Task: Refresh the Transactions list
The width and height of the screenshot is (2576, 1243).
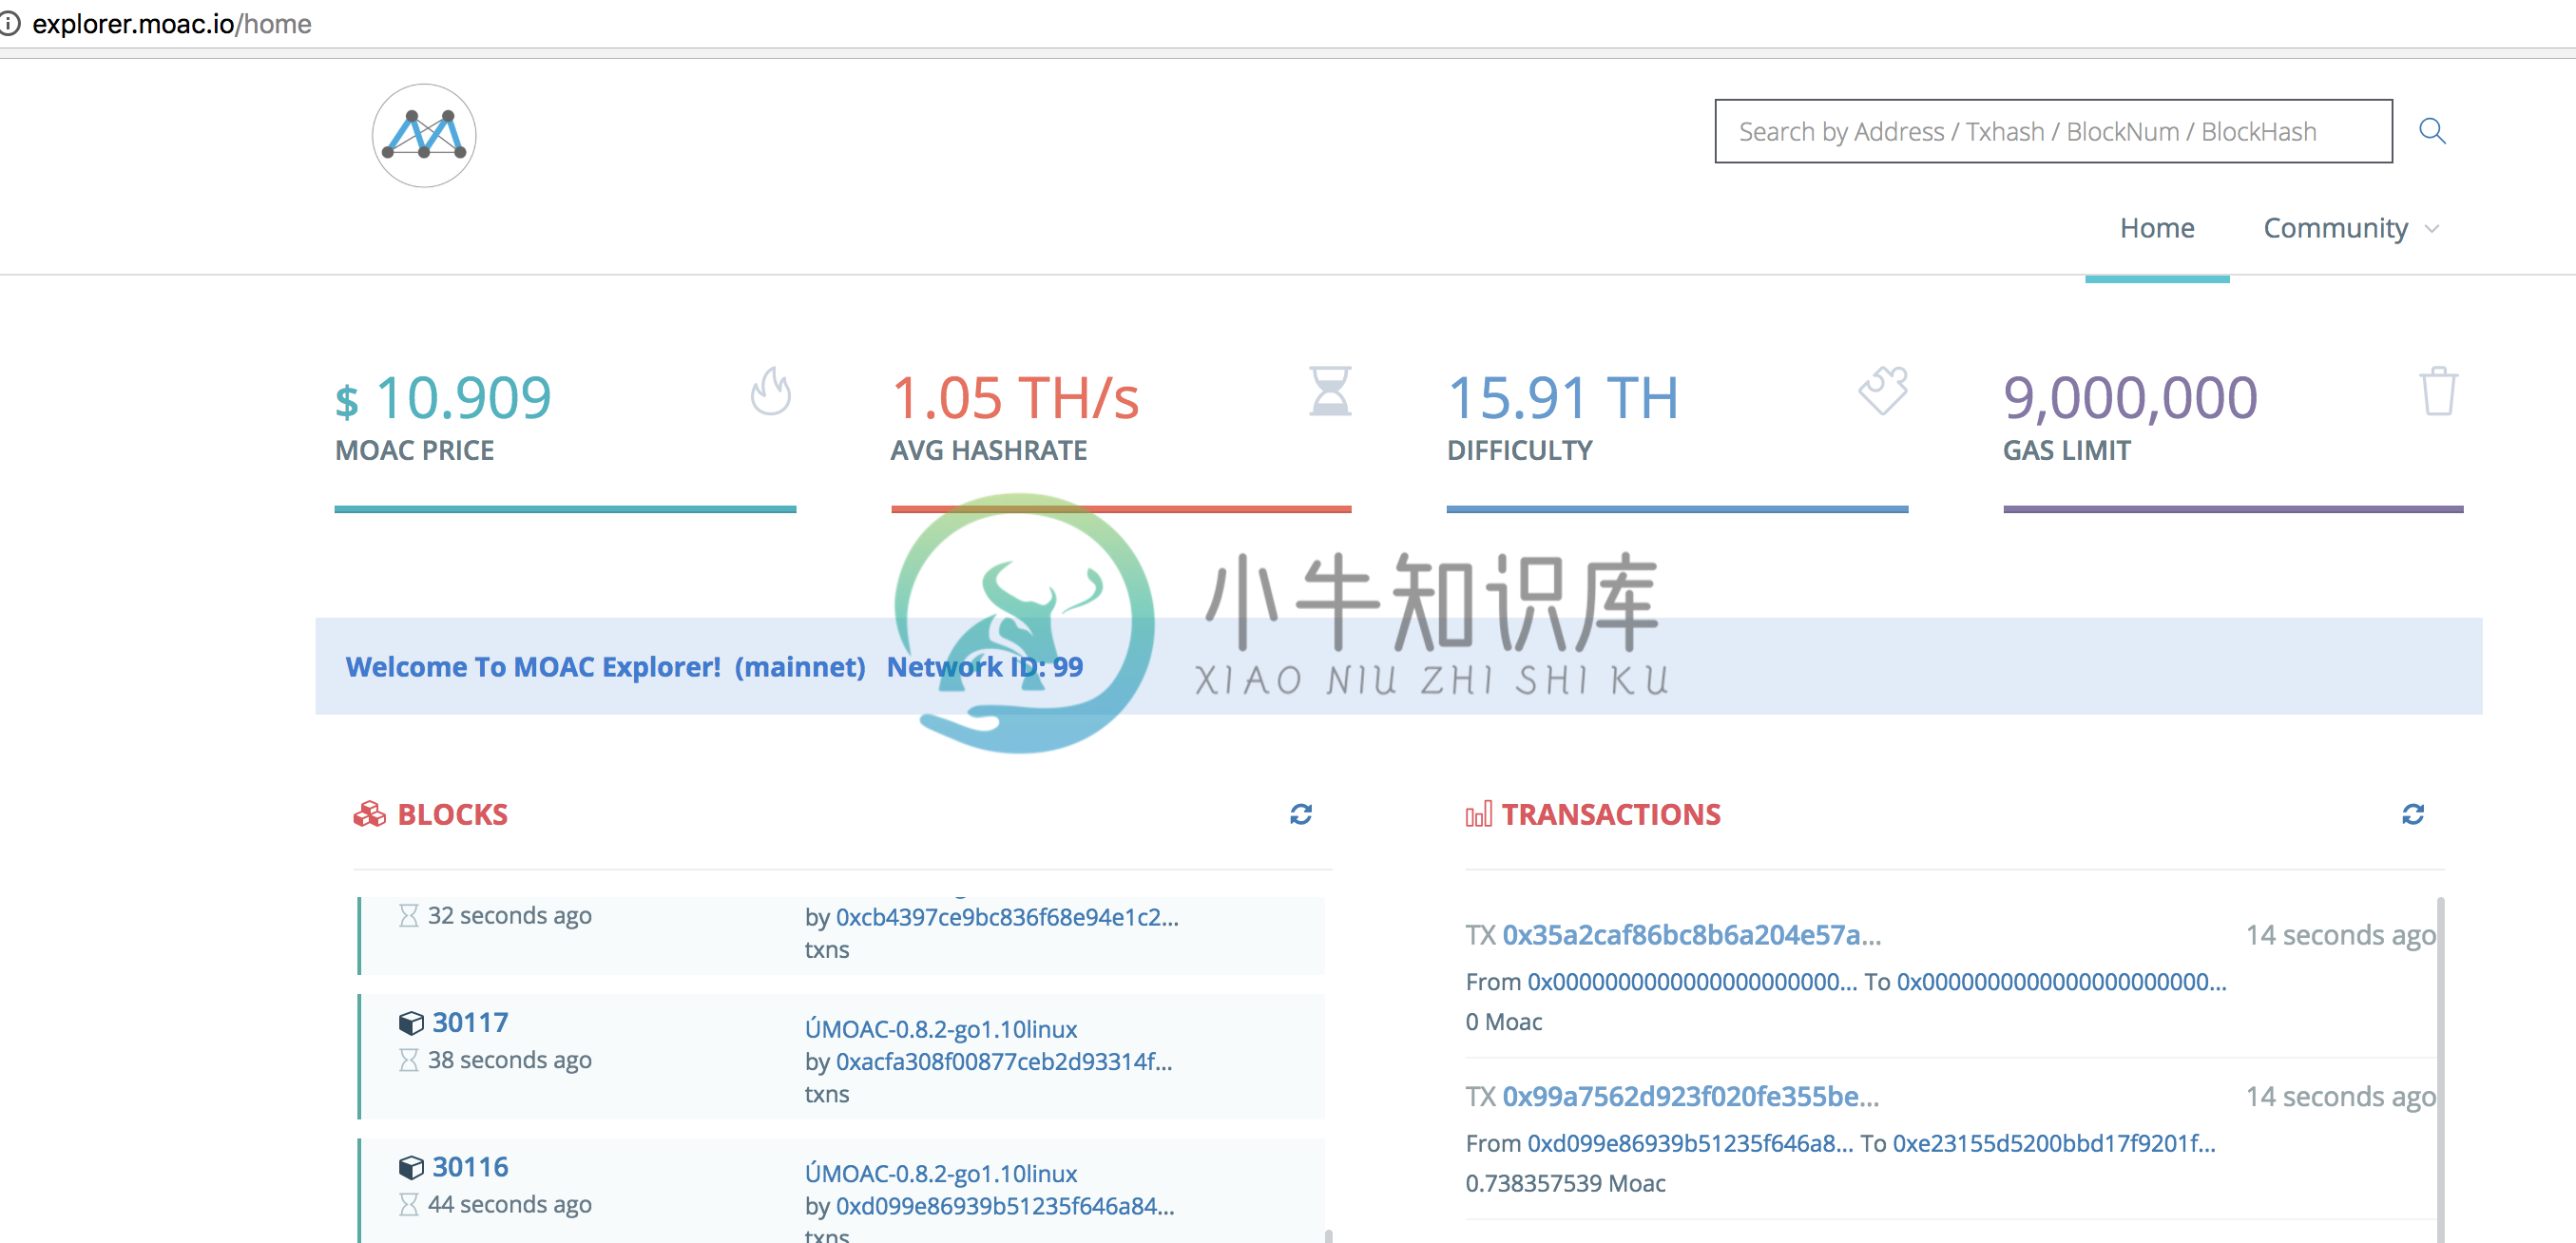Action: (x=2413, y=814)
